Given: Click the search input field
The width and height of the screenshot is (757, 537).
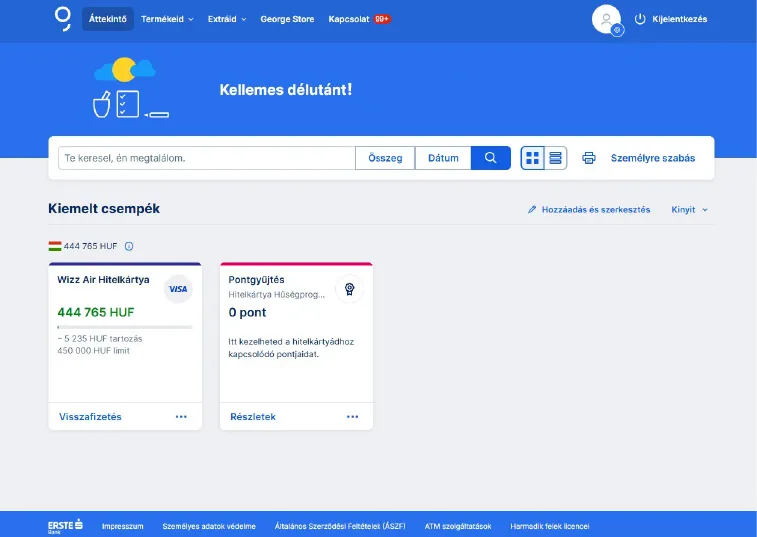Looking at the screenshot, I should (x=206, y=158).
